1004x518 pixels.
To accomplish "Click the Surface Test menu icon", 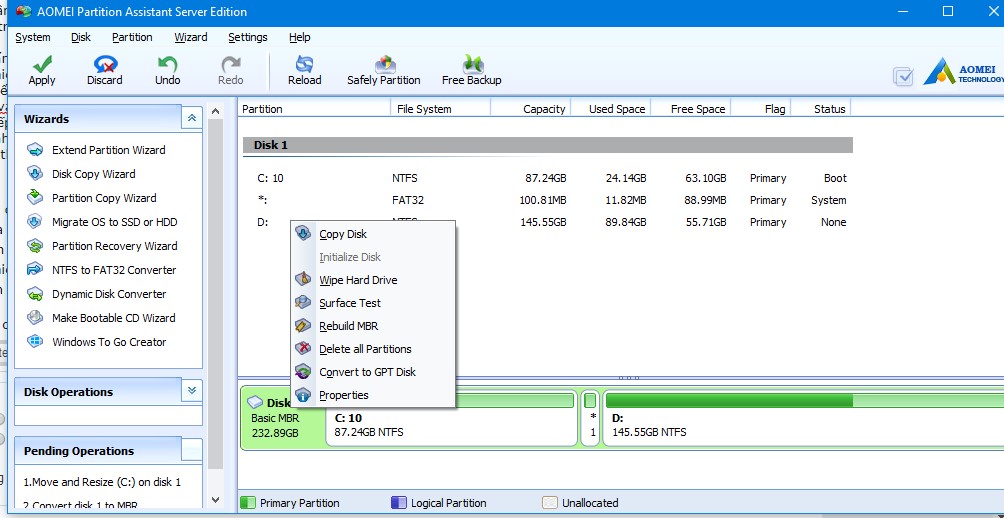I will (x=303, y=303).
